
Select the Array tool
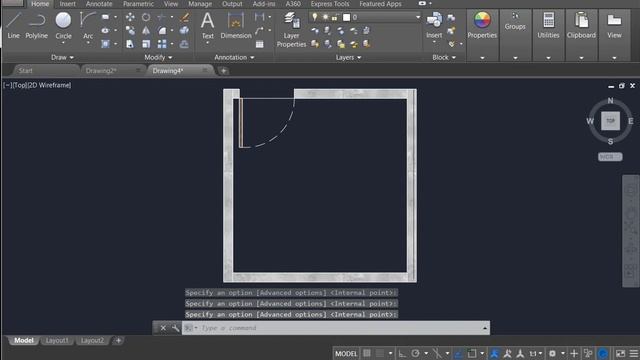tap(162, 44)
